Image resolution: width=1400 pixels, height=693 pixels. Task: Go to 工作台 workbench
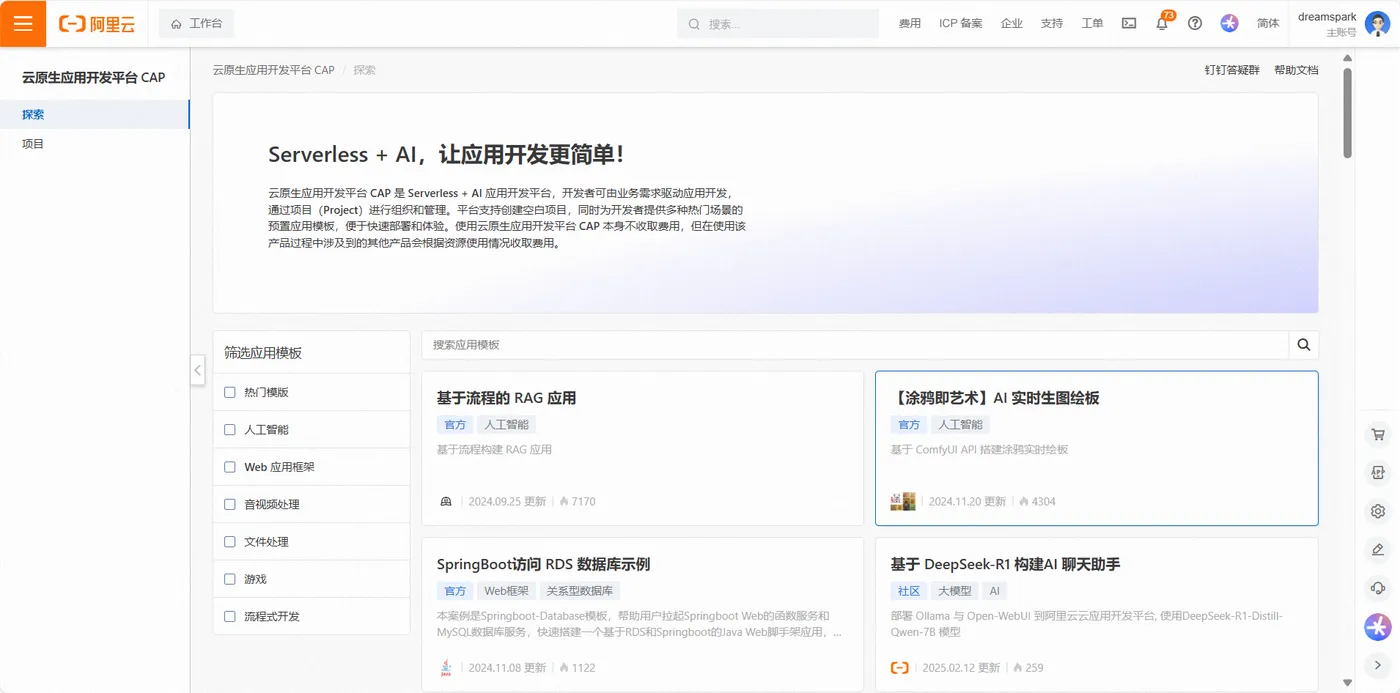coord(197,23)
